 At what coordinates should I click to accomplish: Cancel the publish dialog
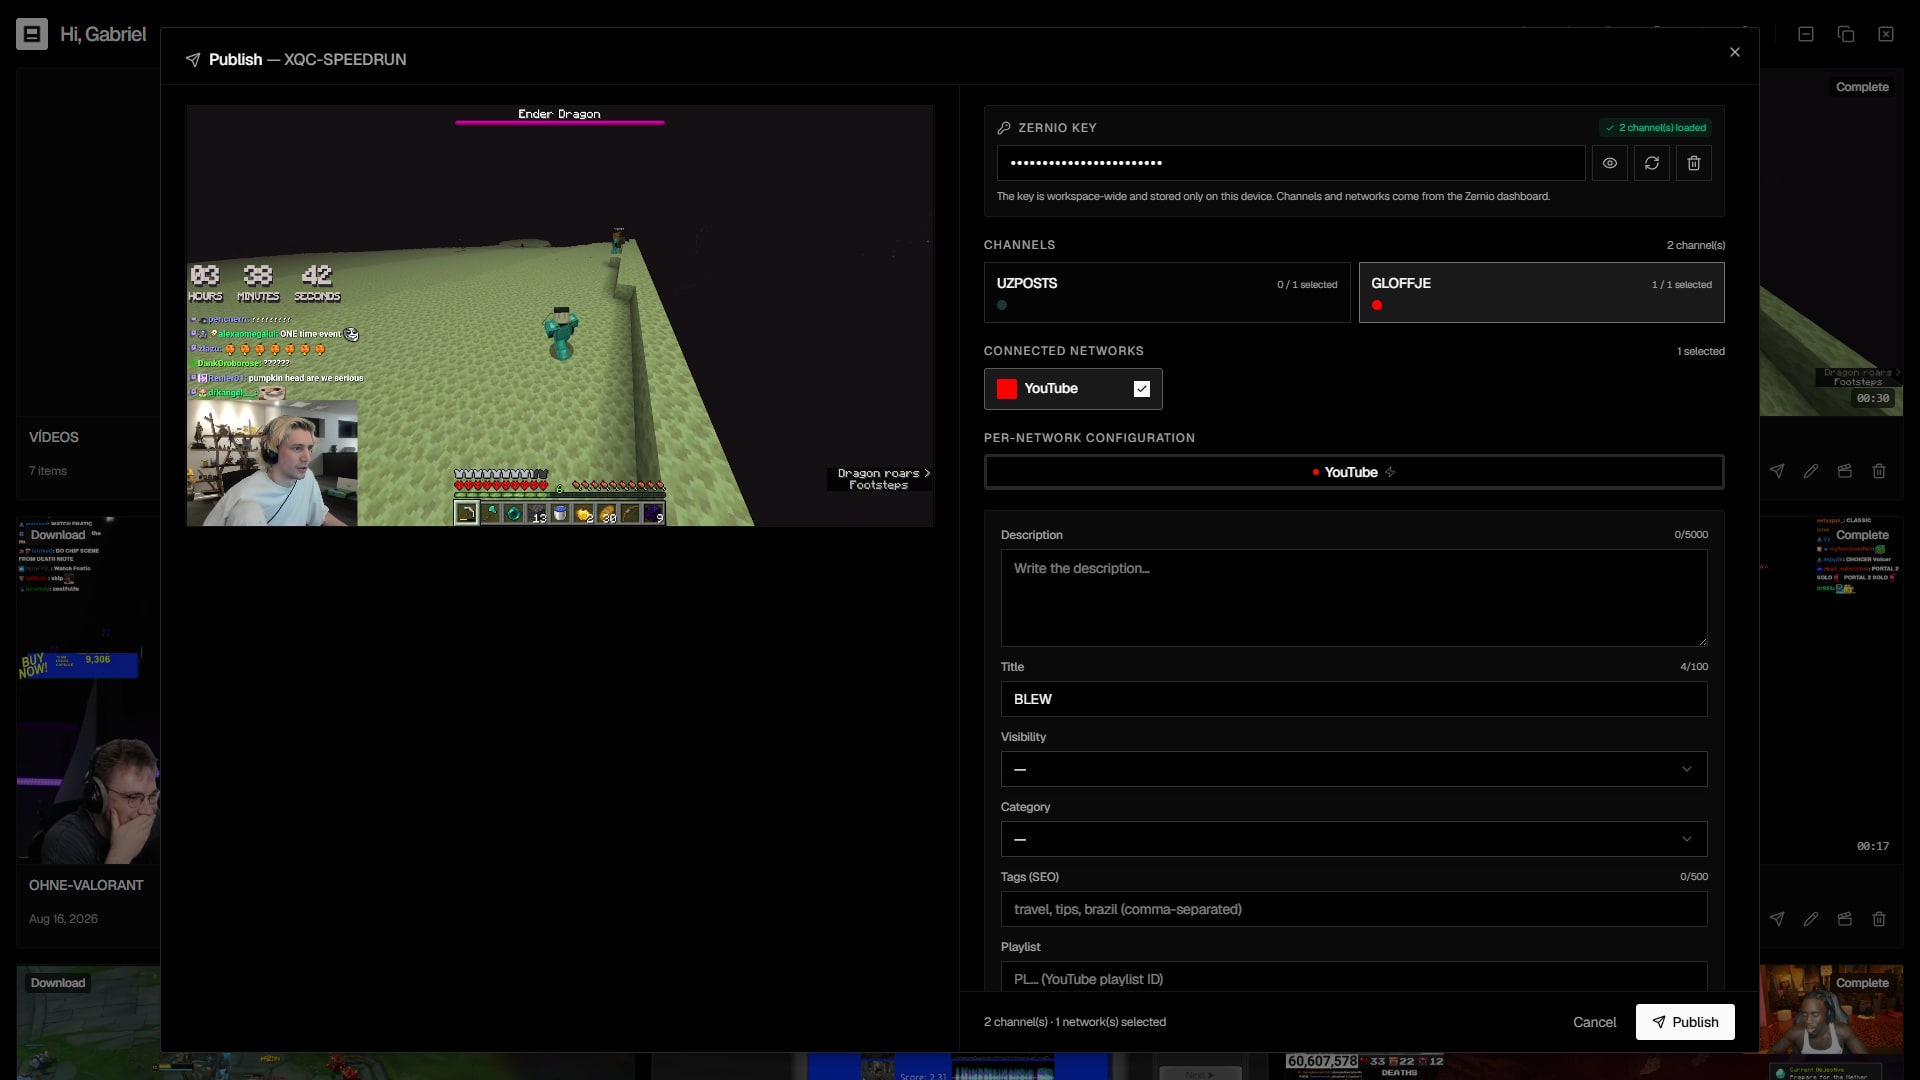[x=1594, y=1022]
